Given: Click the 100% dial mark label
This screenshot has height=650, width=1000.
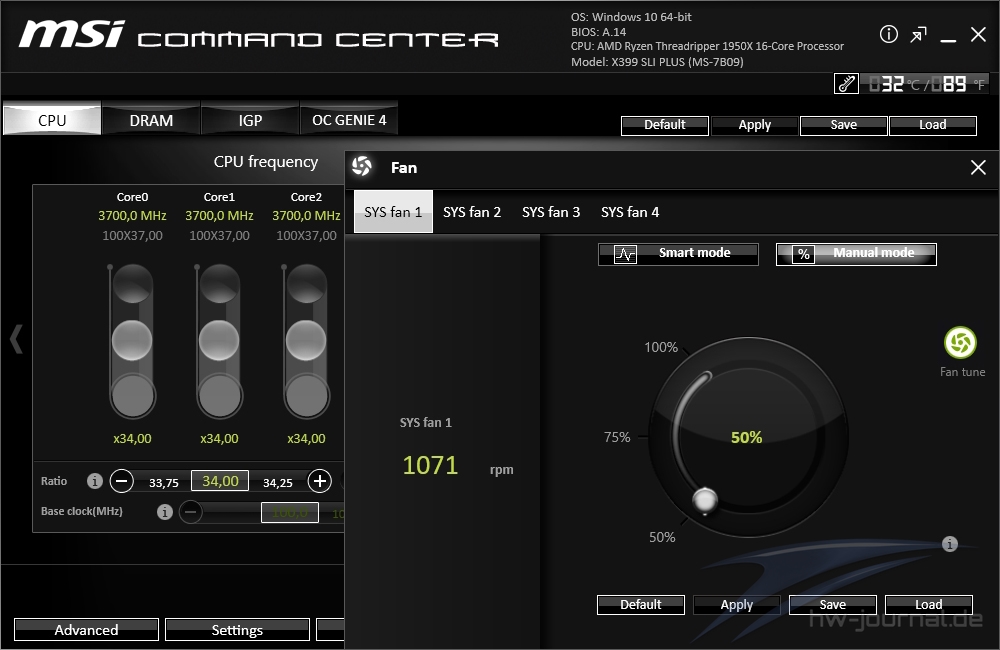Looking at the screenshot, I should (661, 347).
